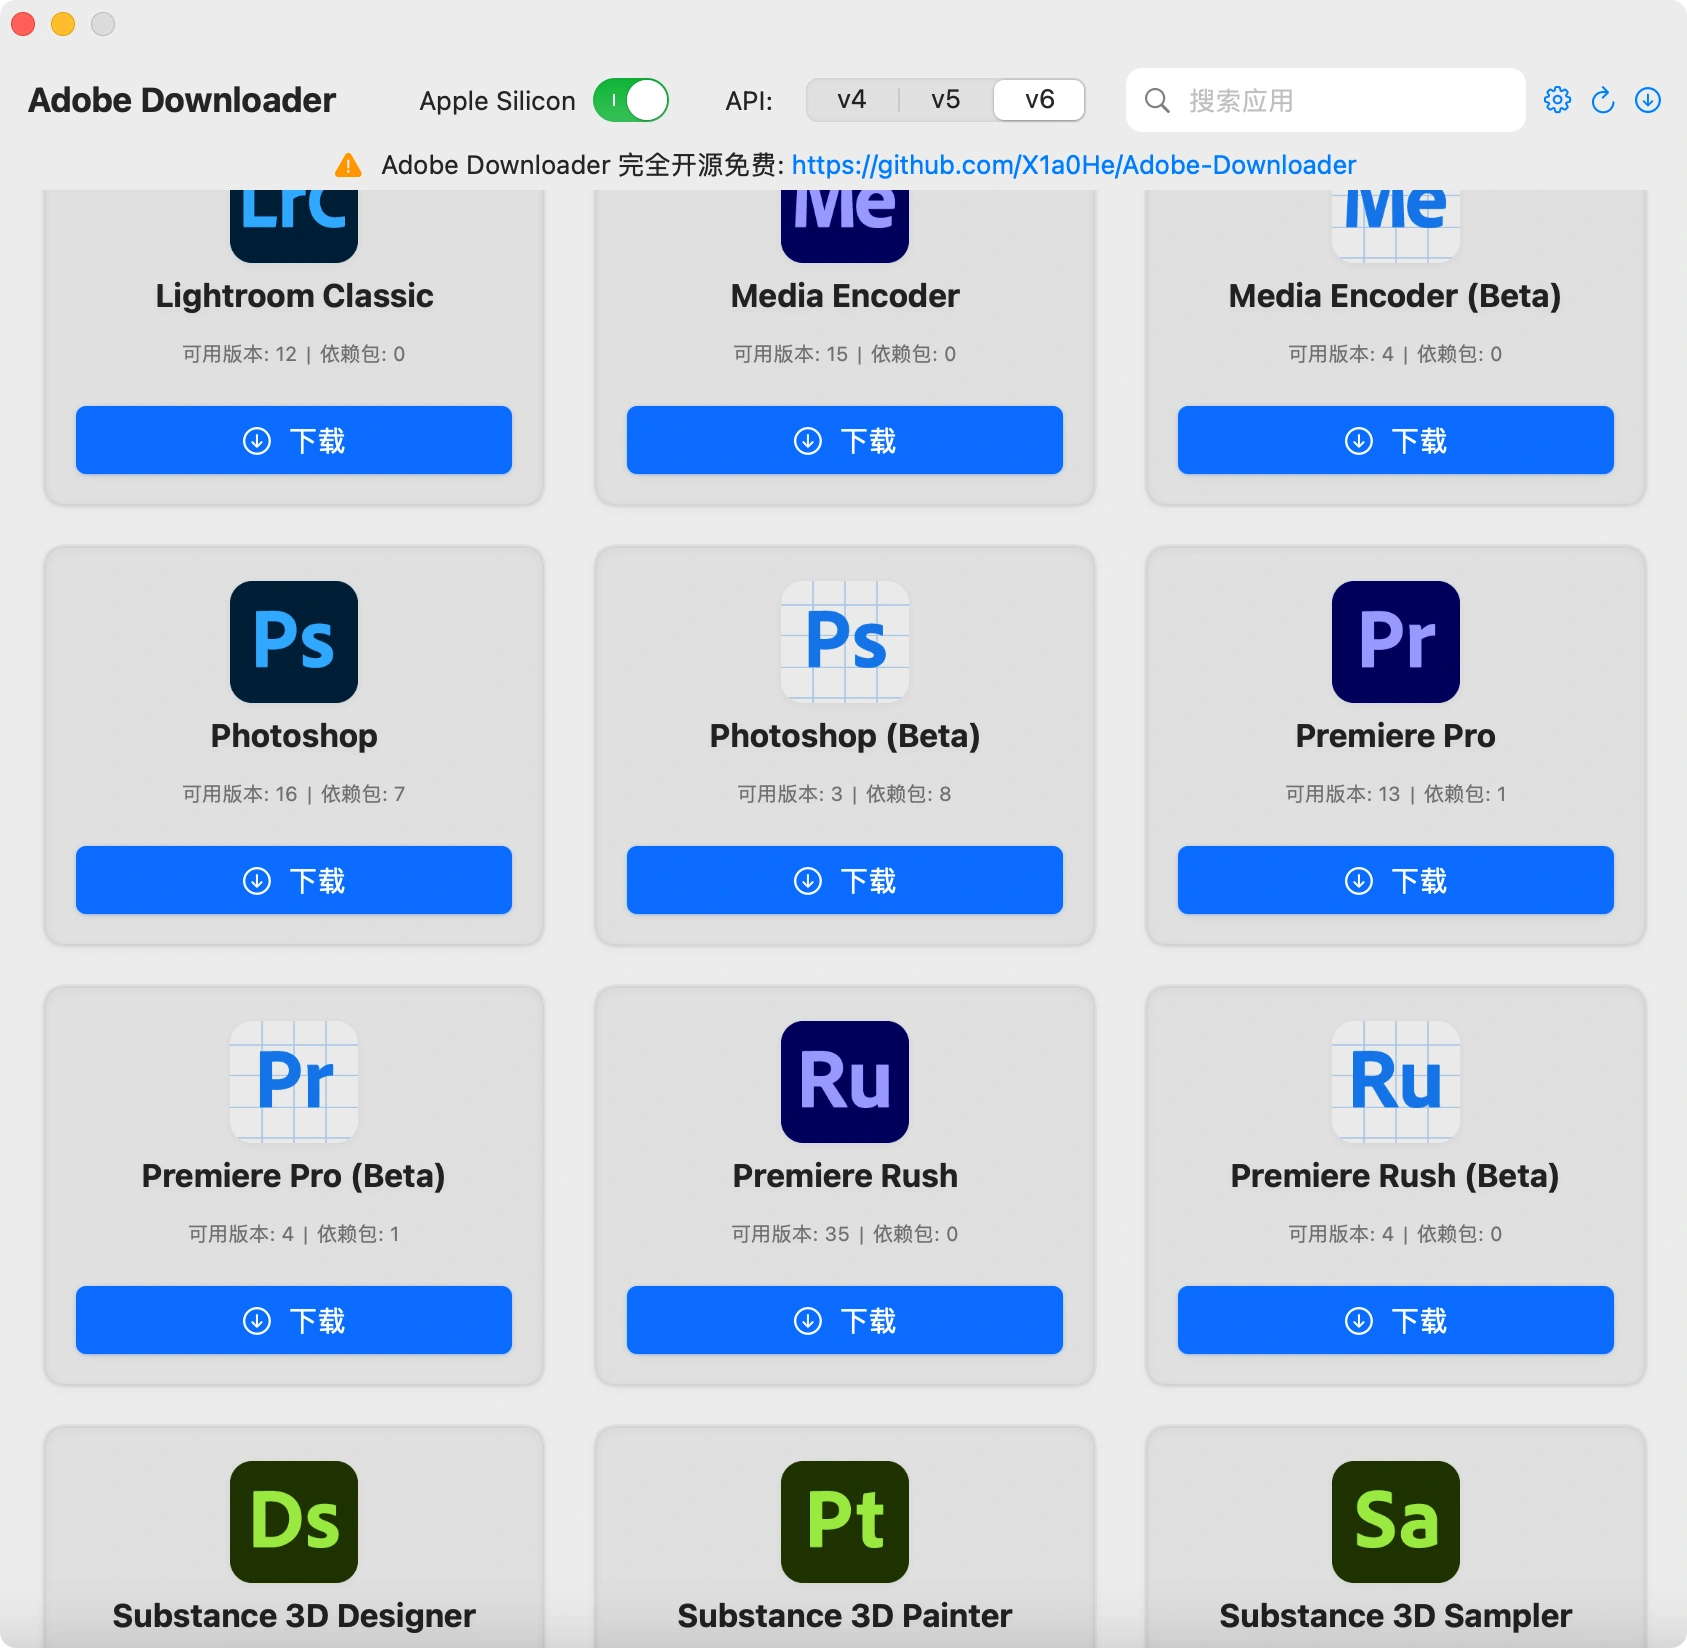Select API version v6
Viewport: 1687px width, 1648px height.
pos(1040,100)
